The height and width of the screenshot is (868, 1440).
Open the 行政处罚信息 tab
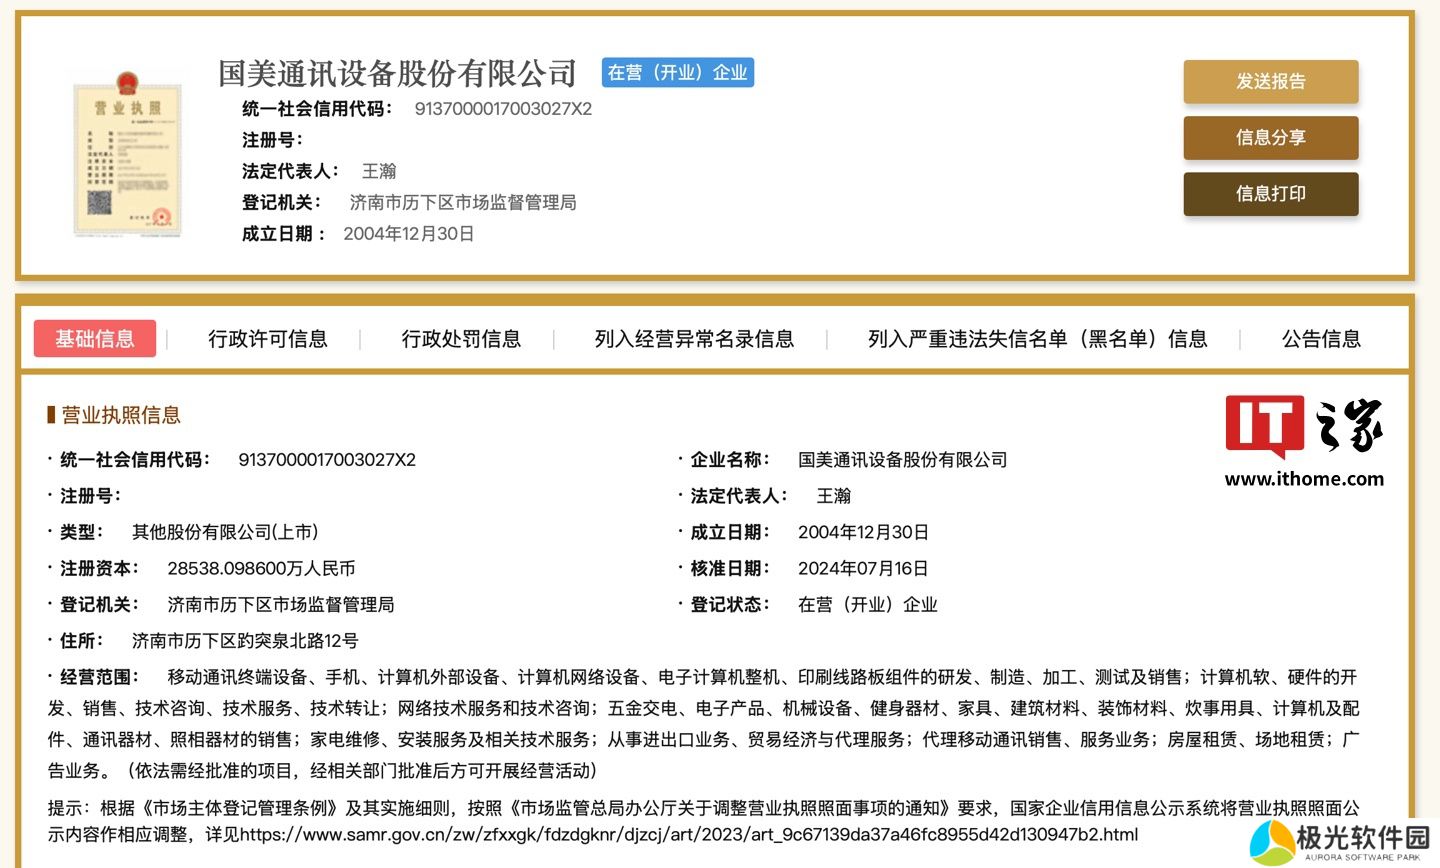pyautogui.click(x=461, y=339)
